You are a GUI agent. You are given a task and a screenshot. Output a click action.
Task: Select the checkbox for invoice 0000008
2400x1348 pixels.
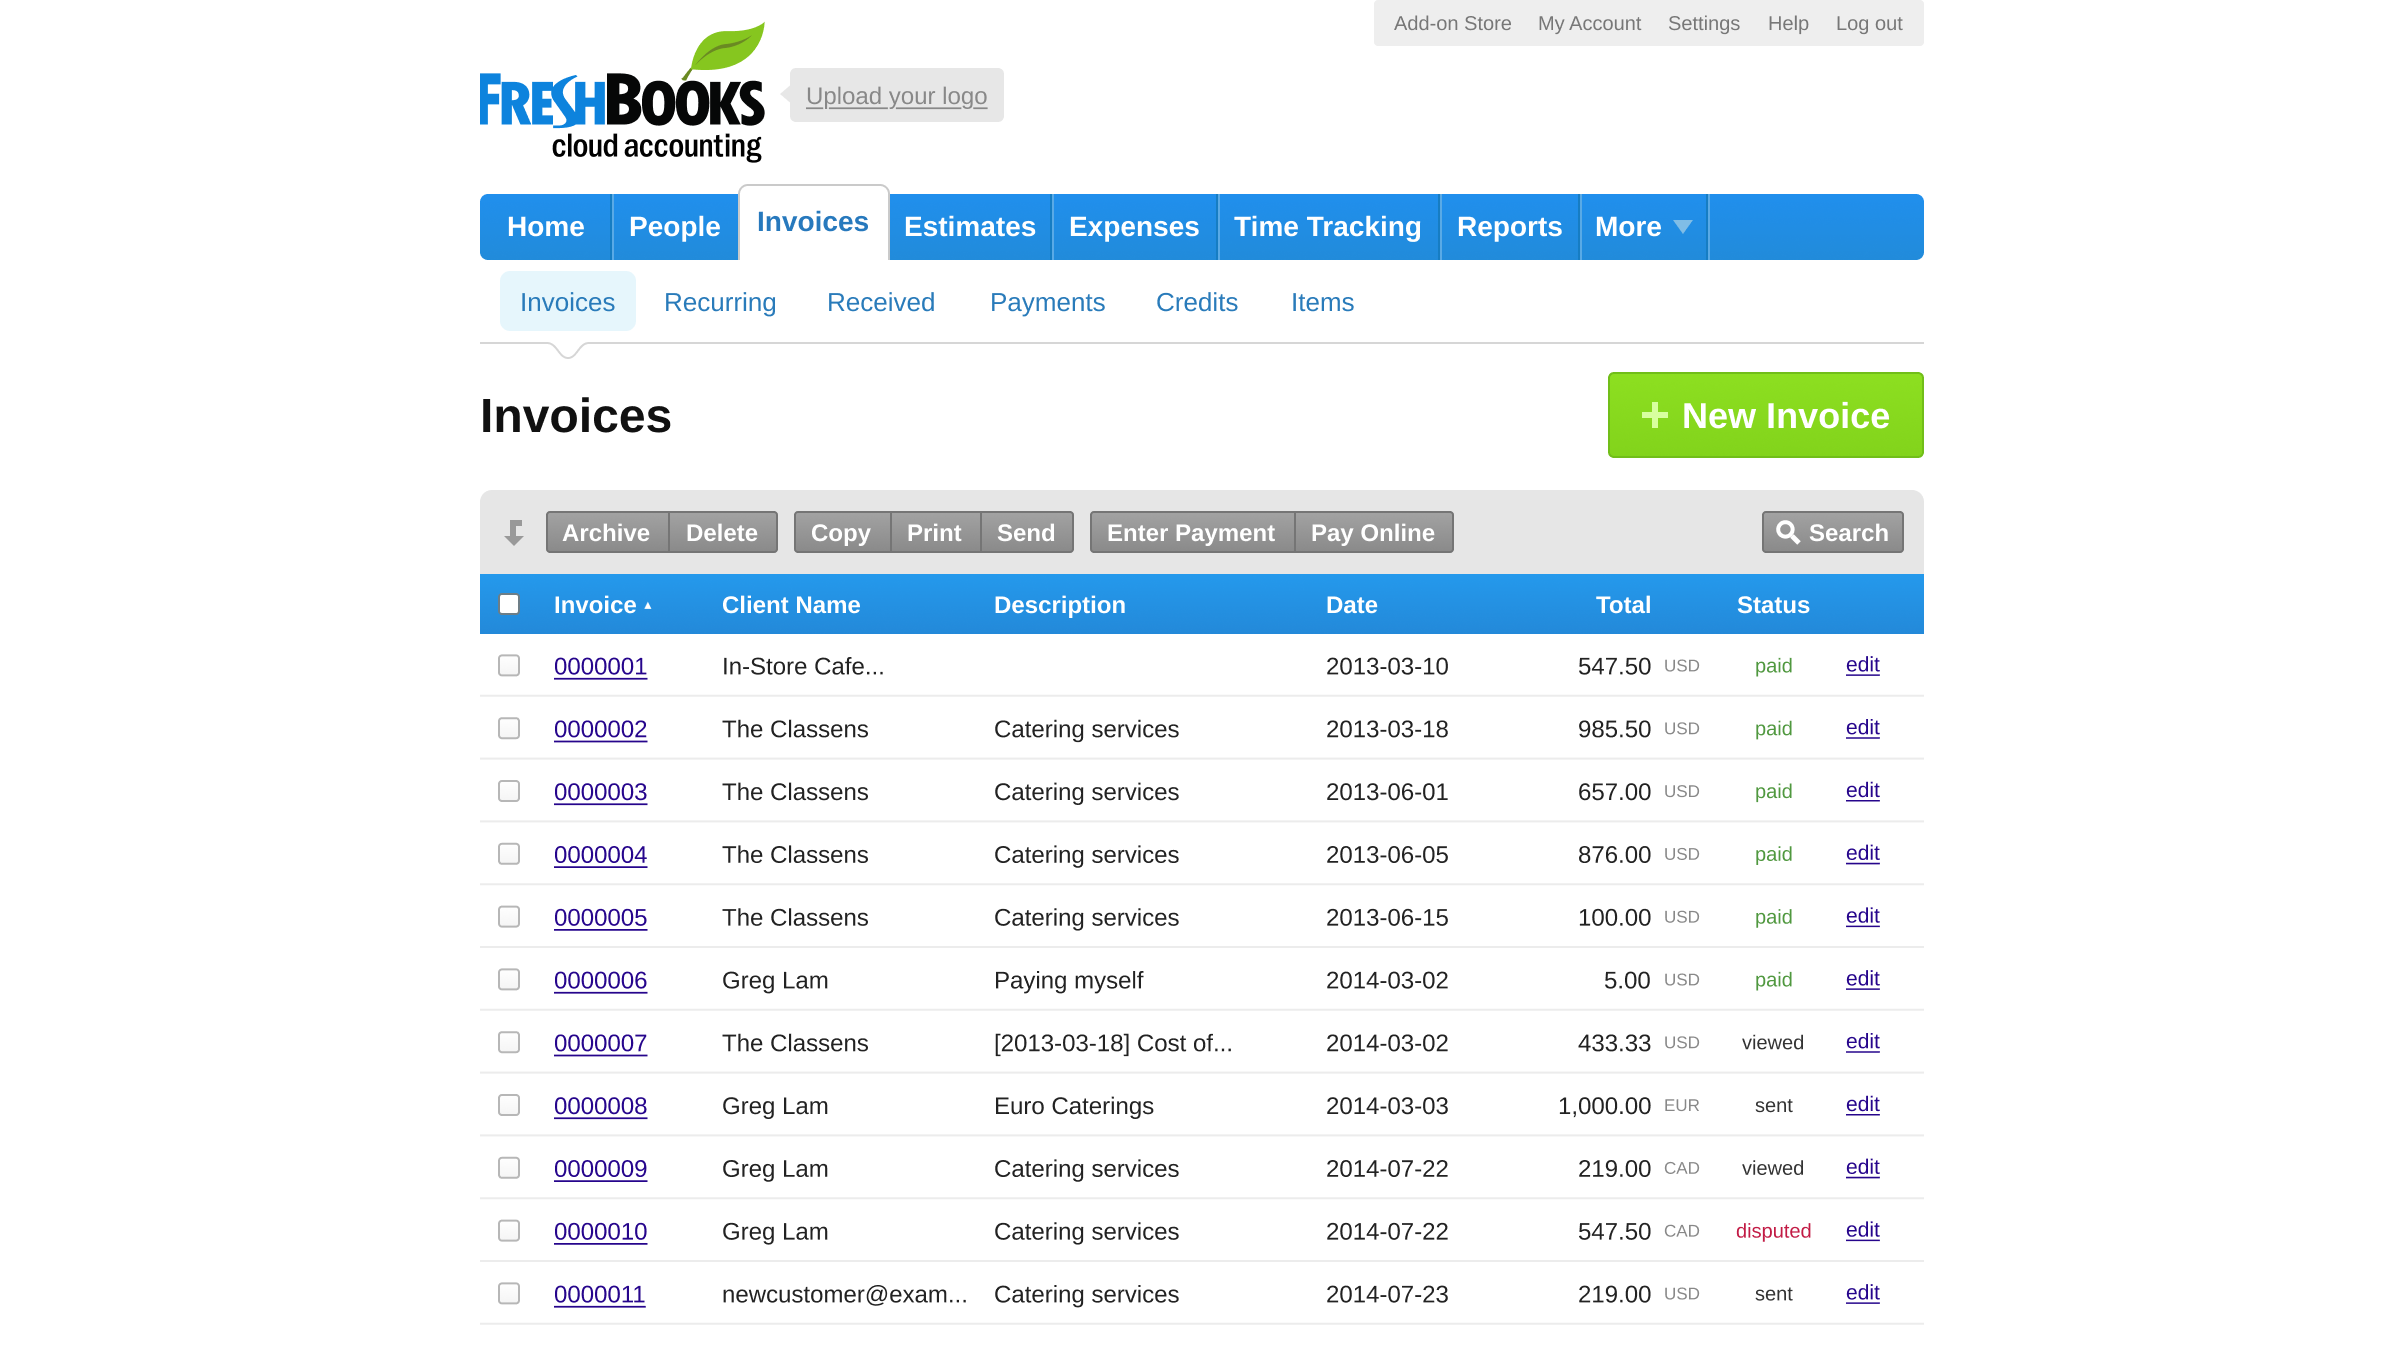pyautogui.click(x=509, y=1106)
